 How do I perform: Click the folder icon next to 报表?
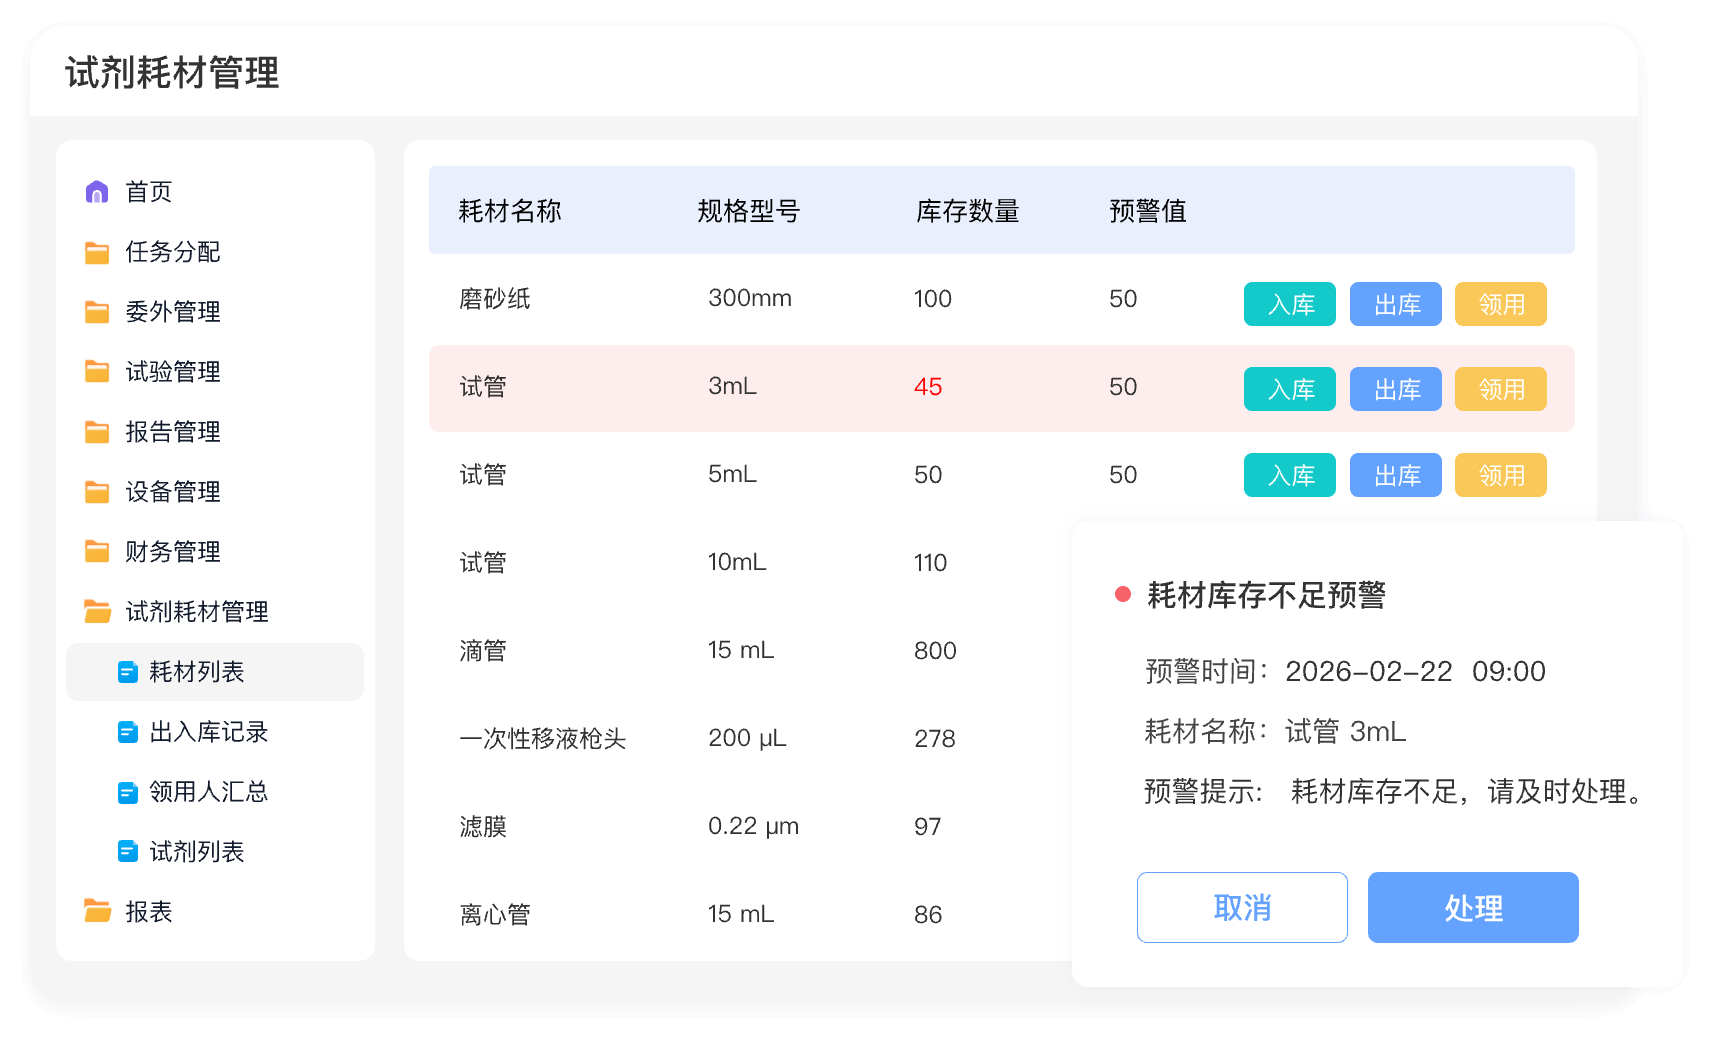coord(97,911)
